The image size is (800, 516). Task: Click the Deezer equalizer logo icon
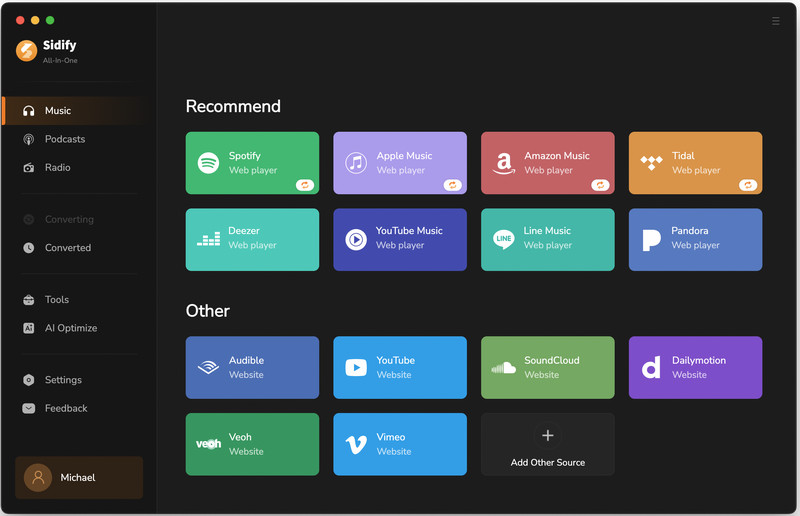point(208,239)
